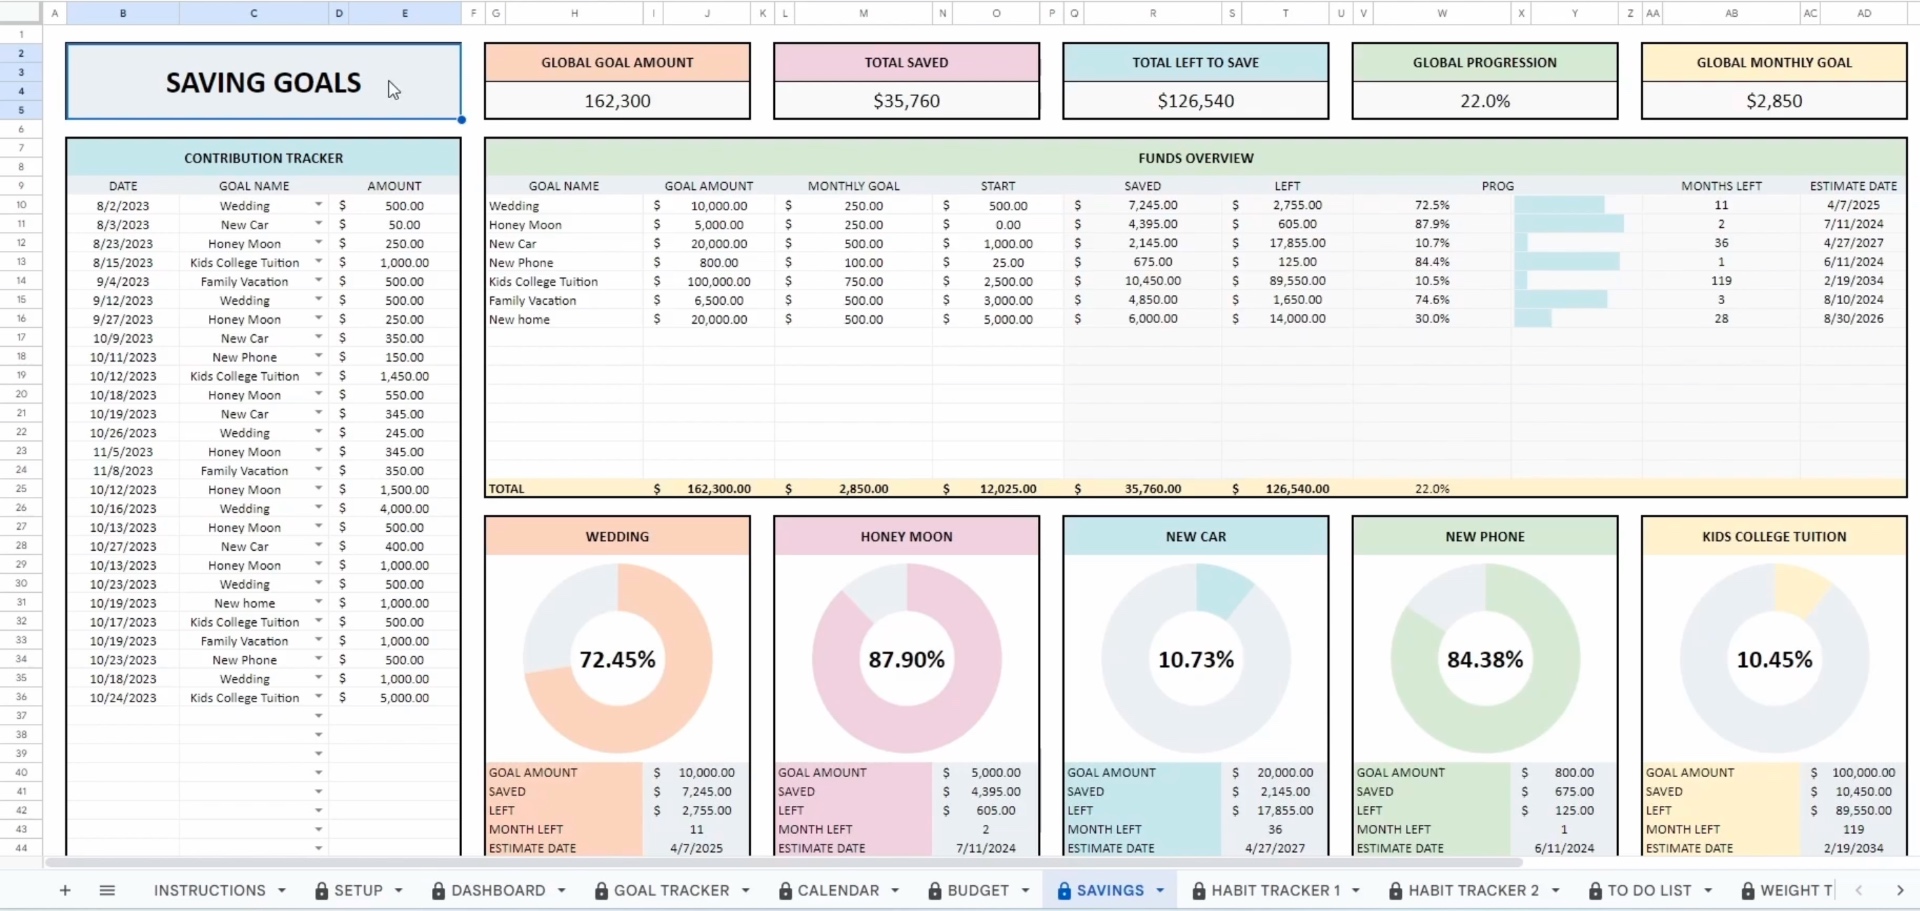Select the $2,850 global monthly goal cell
Image resolution: width=1920 pixels, height=911 pixels.
click(1774, 101)
